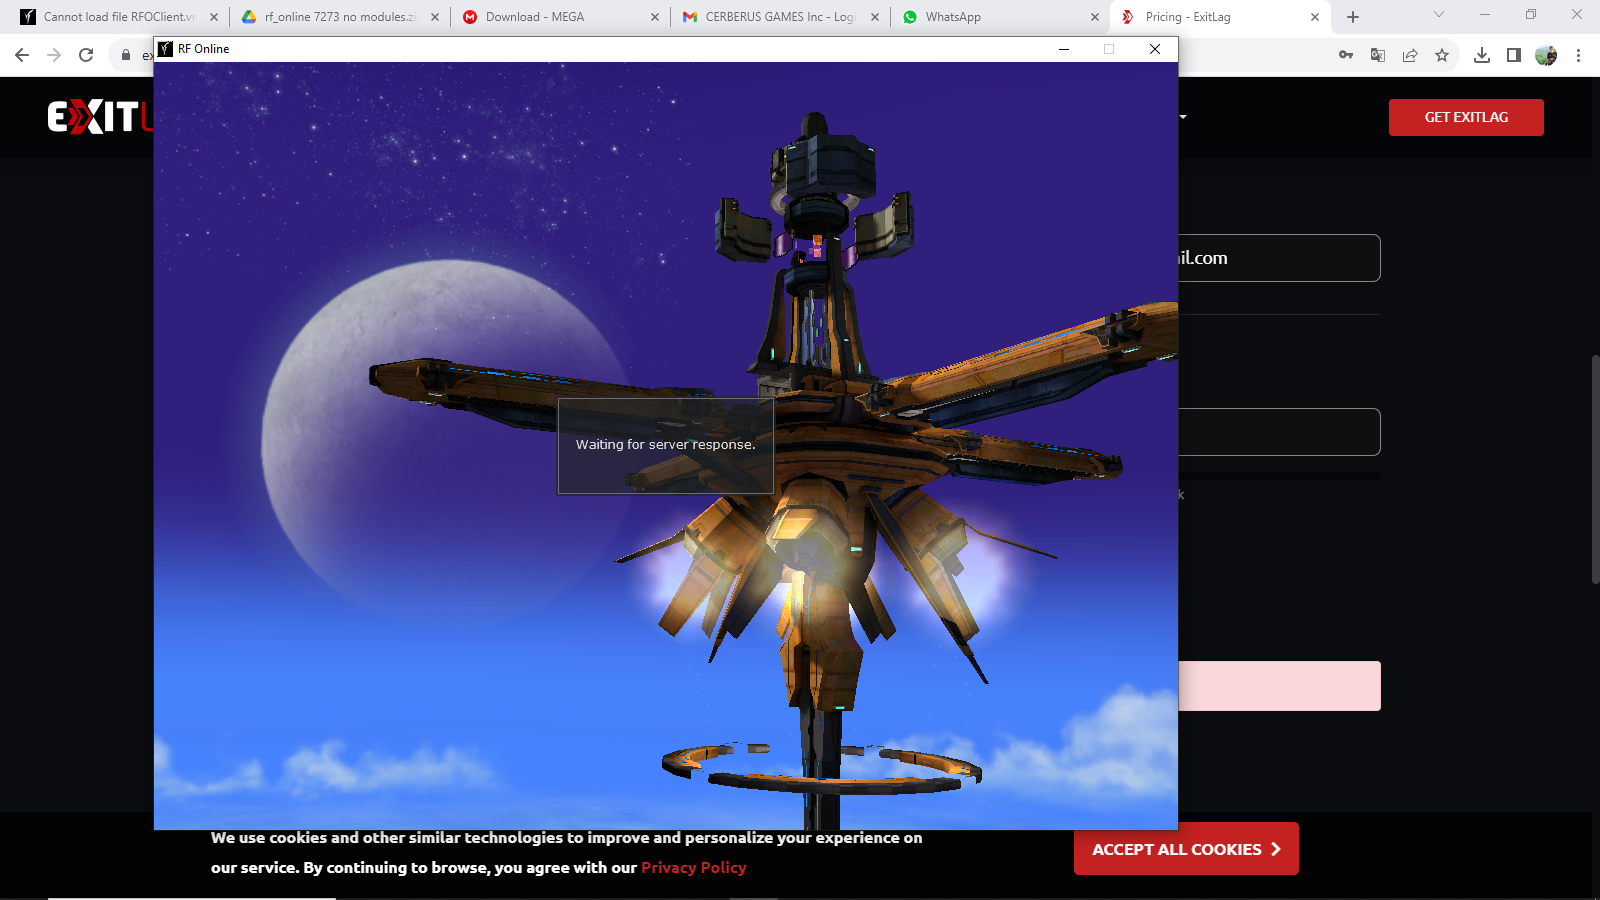This screenshot has width=1600, height=900.
Task: Click the translate page icon
Action: (1378, 55)
